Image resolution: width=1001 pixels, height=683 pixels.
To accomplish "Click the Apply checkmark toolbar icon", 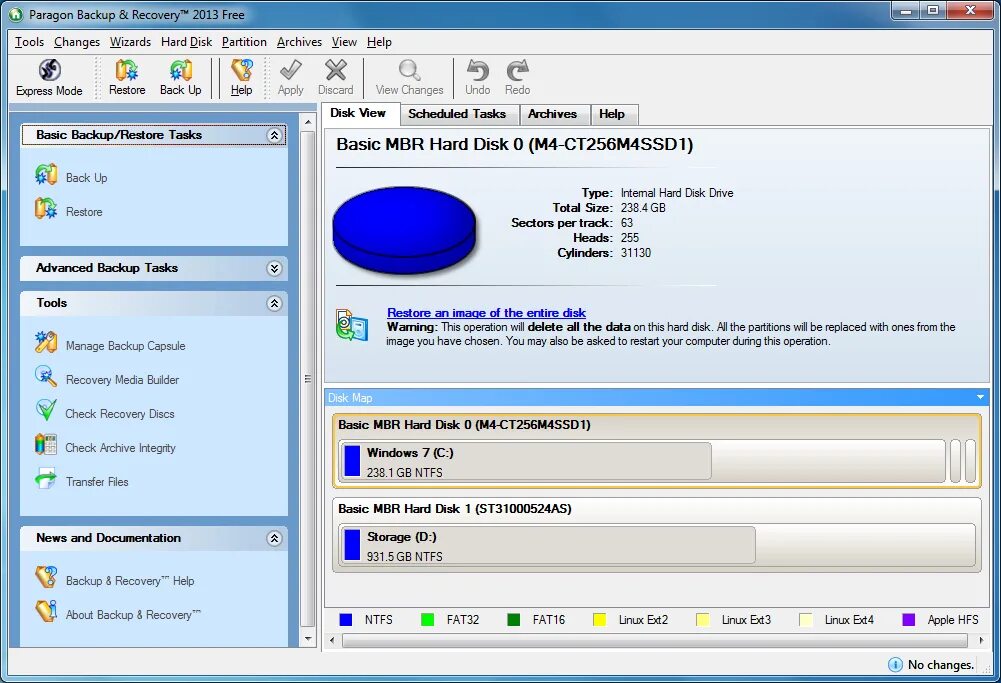I will tap(290, 78).
